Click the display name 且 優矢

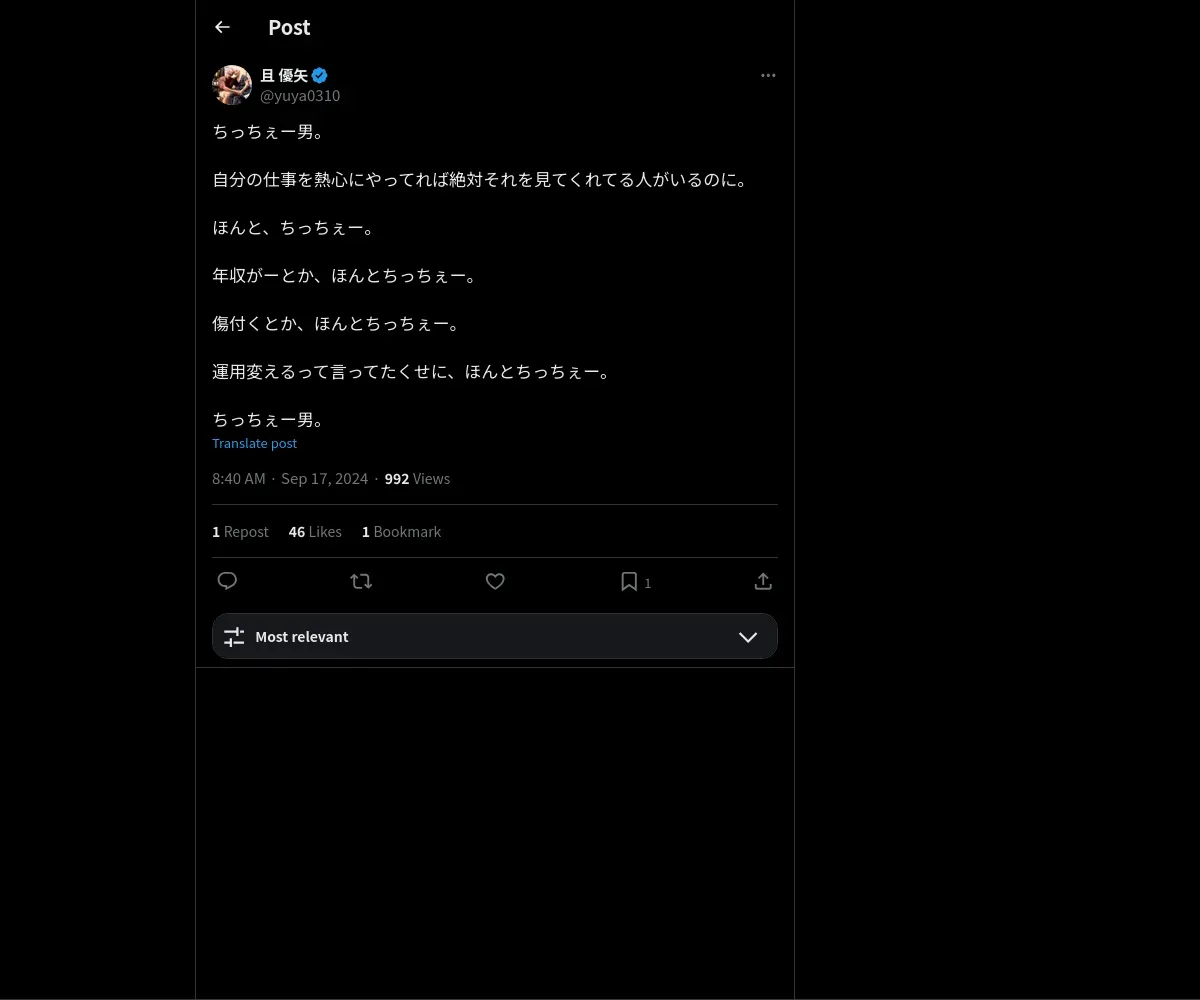click(284, 75)
